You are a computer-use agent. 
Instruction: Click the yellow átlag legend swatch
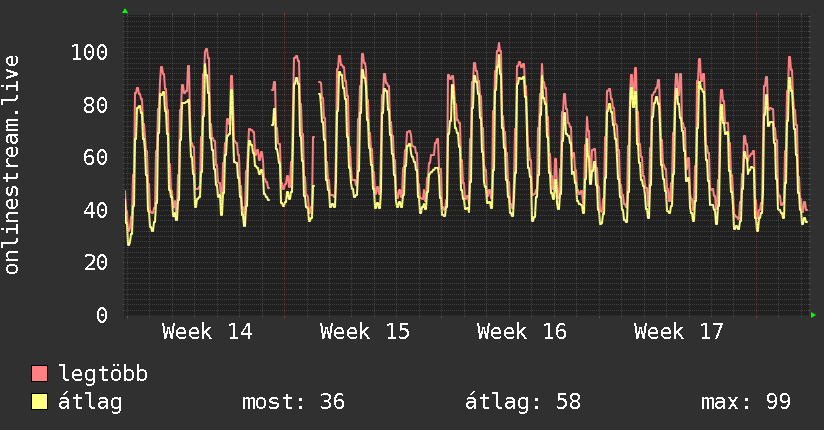pyautogui.click(x=39, y=402)
